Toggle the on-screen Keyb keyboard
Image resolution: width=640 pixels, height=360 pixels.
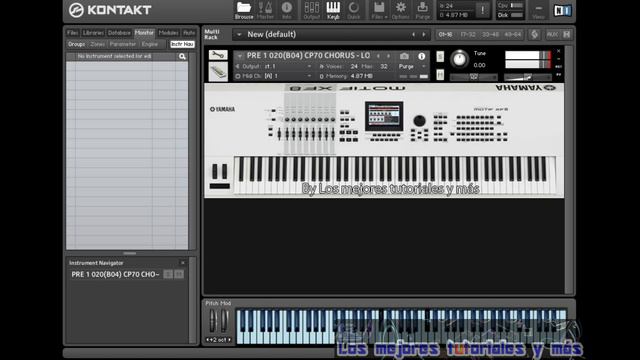pyautogui.click(x=333, y=10)
